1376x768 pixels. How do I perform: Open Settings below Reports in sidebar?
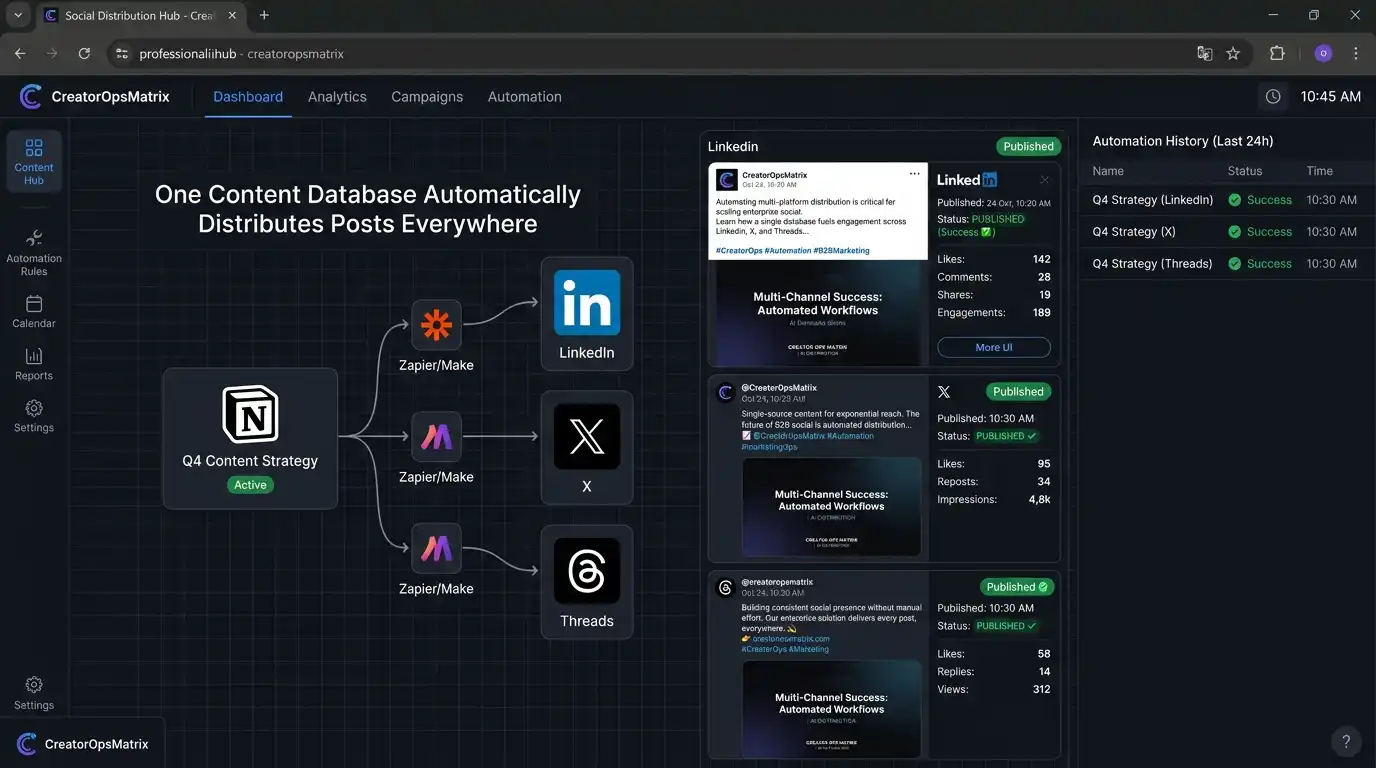tap(34, 415)
